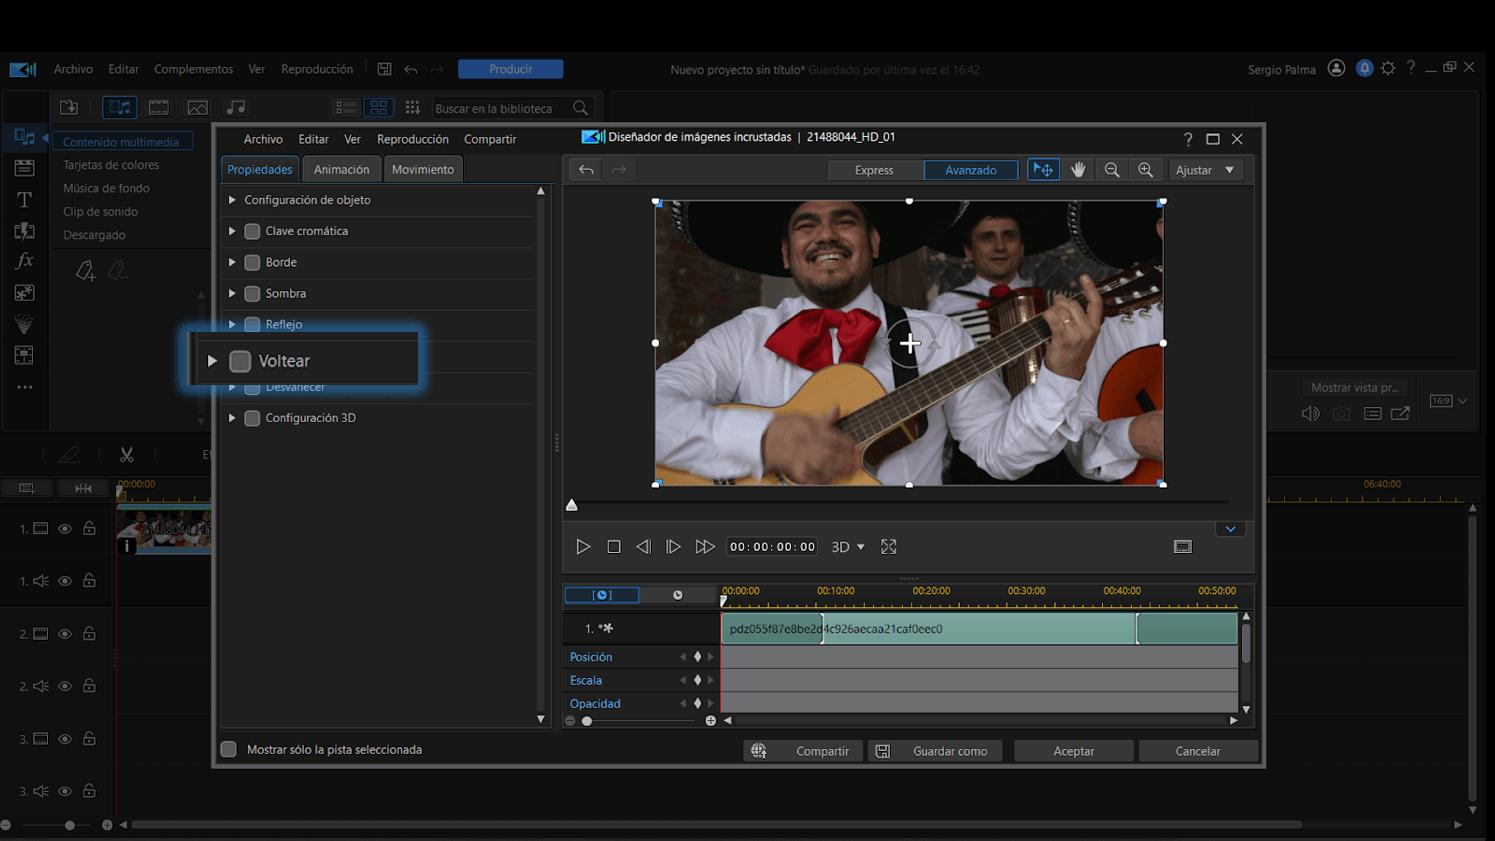The height and width of the screenshot is (841, 1495).
Task: Toggle full screen preview icon
Action: (889, 547)
